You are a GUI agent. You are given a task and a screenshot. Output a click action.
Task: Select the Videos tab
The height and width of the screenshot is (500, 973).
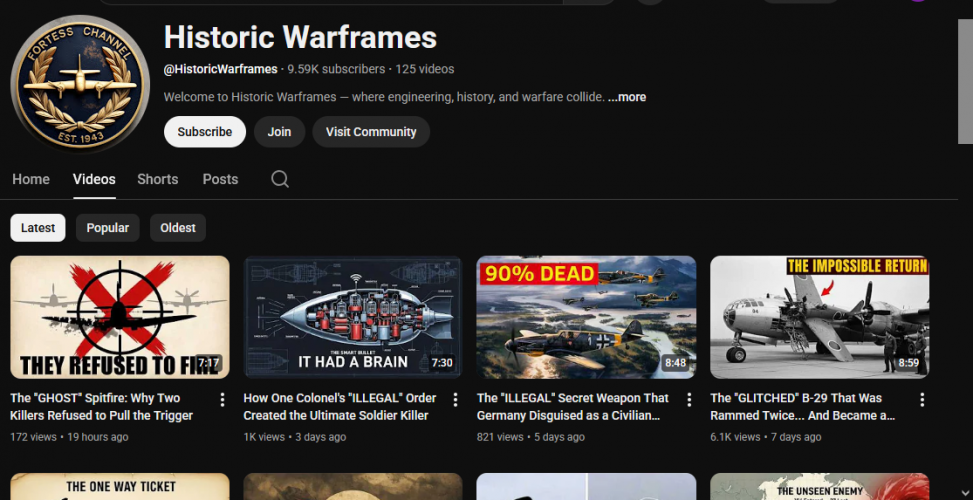pyautogui.click(x=94, y=179)
